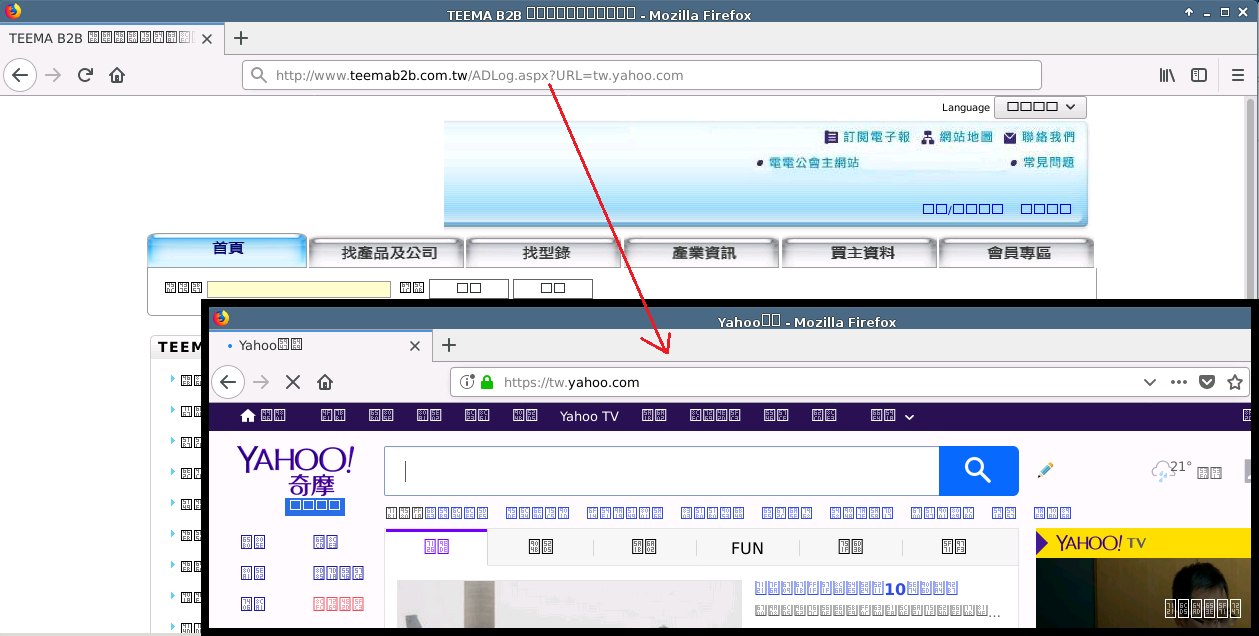Image resolution: width=1259 pixels, height=636 pixels.
Task: Bookmark the Yahoo page with star
Action: (x=1235, y=382)
